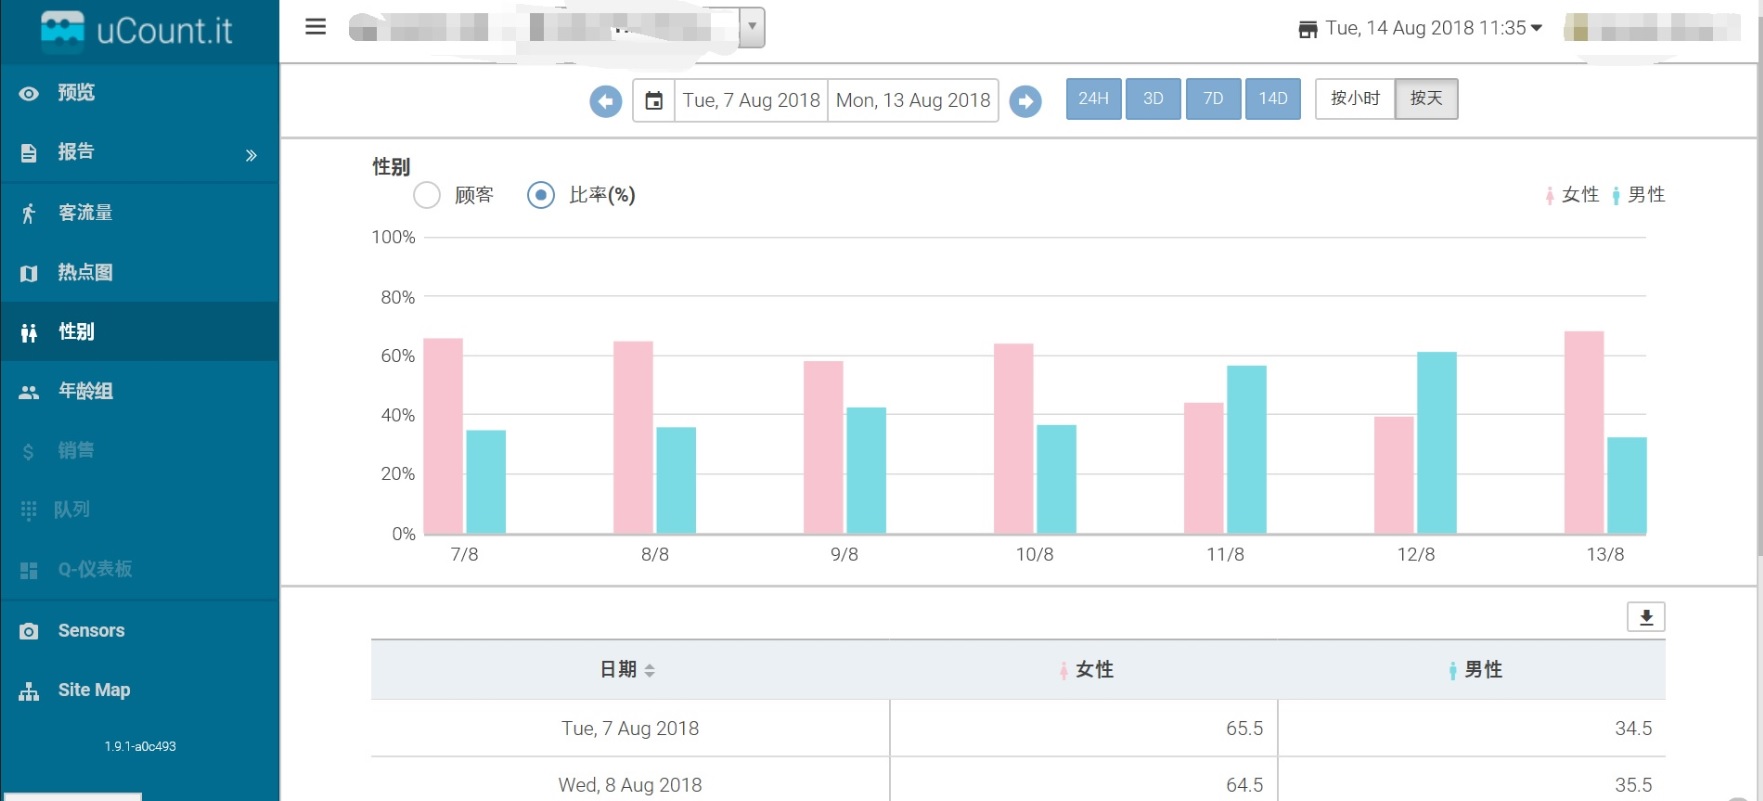
Task: Click the Tue, 7 Aug 2018 table row date
Action: 630,729
